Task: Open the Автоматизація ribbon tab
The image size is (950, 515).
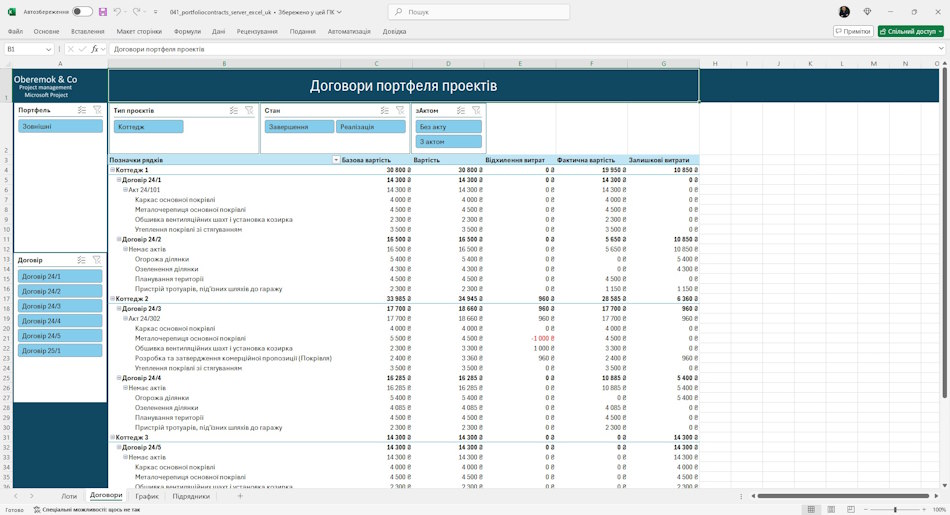Action: [349, 32]
